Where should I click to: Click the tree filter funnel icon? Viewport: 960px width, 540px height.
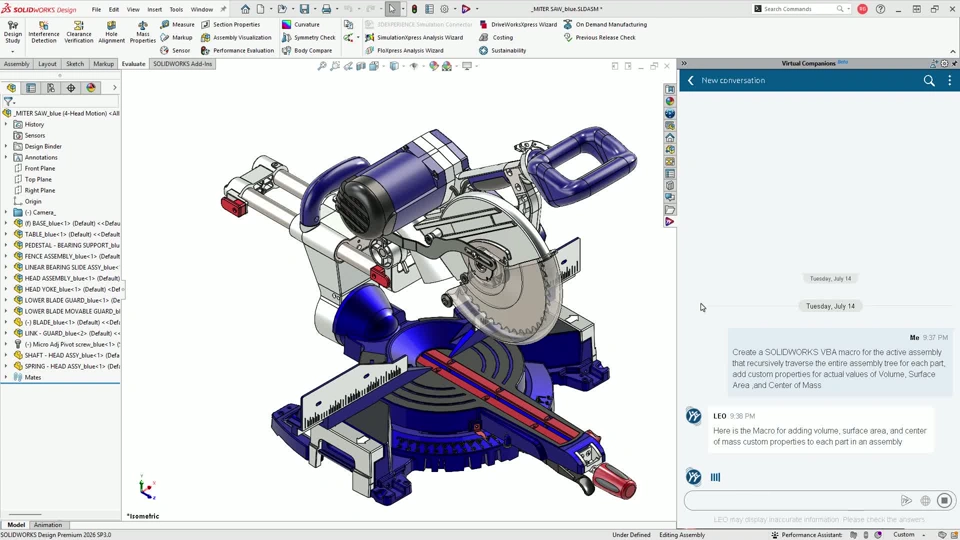[x=8, y=102]
